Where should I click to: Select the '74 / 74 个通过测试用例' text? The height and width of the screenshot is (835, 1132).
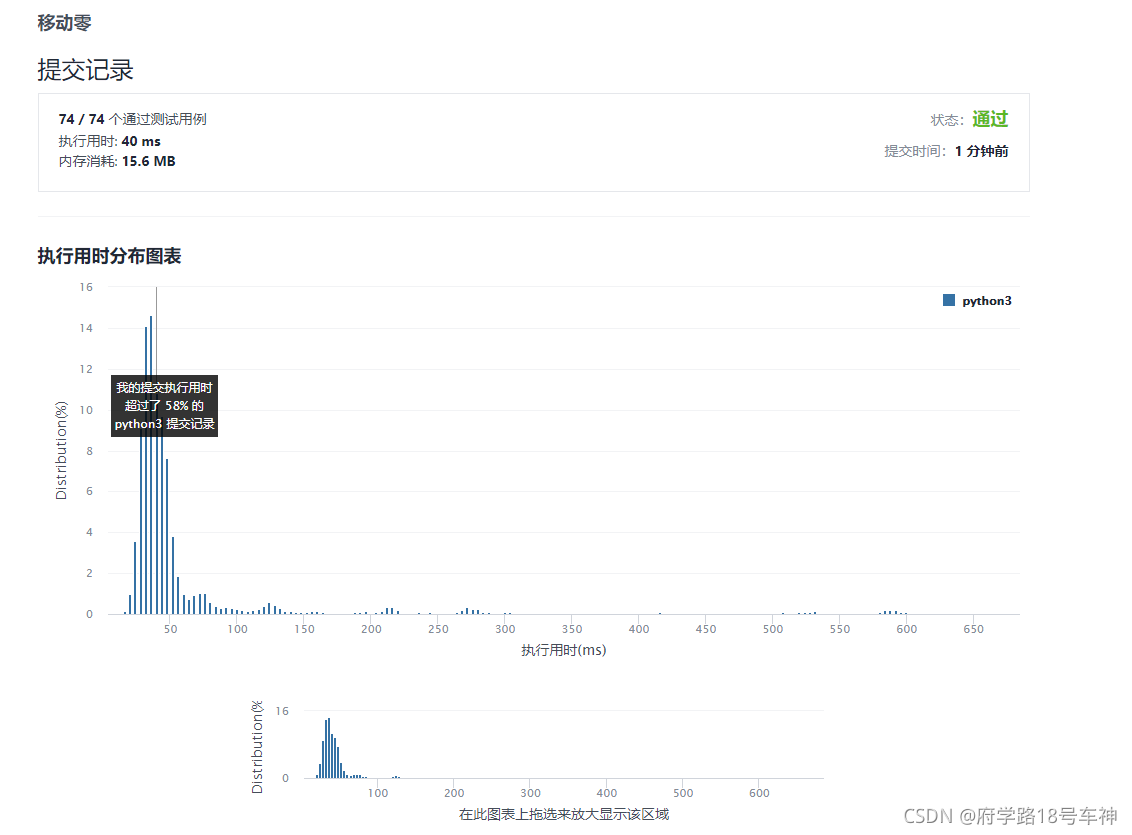pos(133,119)
